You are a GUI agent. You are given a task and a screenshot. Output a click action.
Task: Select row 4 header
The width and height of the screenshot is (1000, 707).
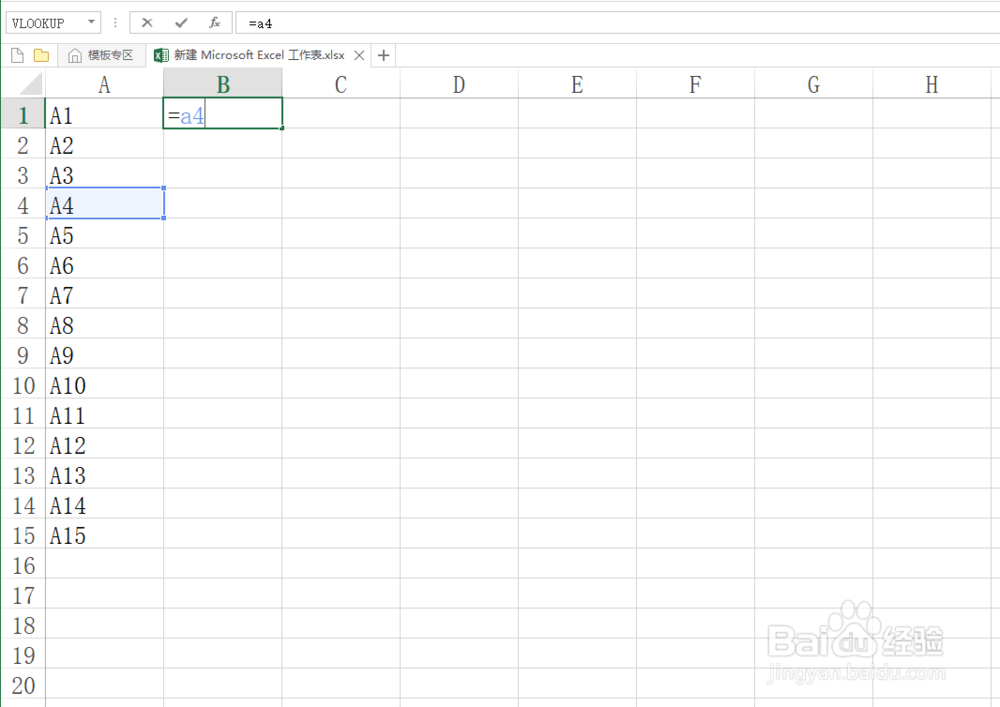pos(23,205)
